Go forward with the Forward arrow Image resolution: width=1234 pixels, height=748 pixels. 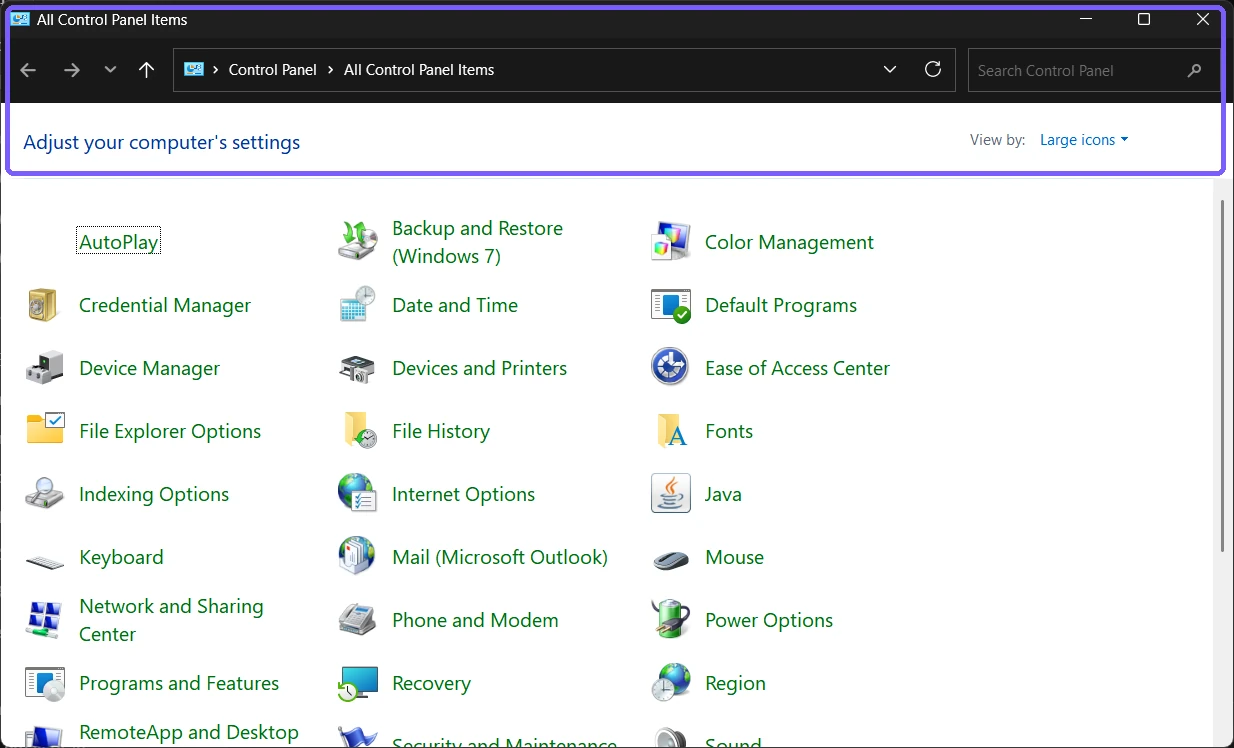pyautogui.click(x=72, y=70)
